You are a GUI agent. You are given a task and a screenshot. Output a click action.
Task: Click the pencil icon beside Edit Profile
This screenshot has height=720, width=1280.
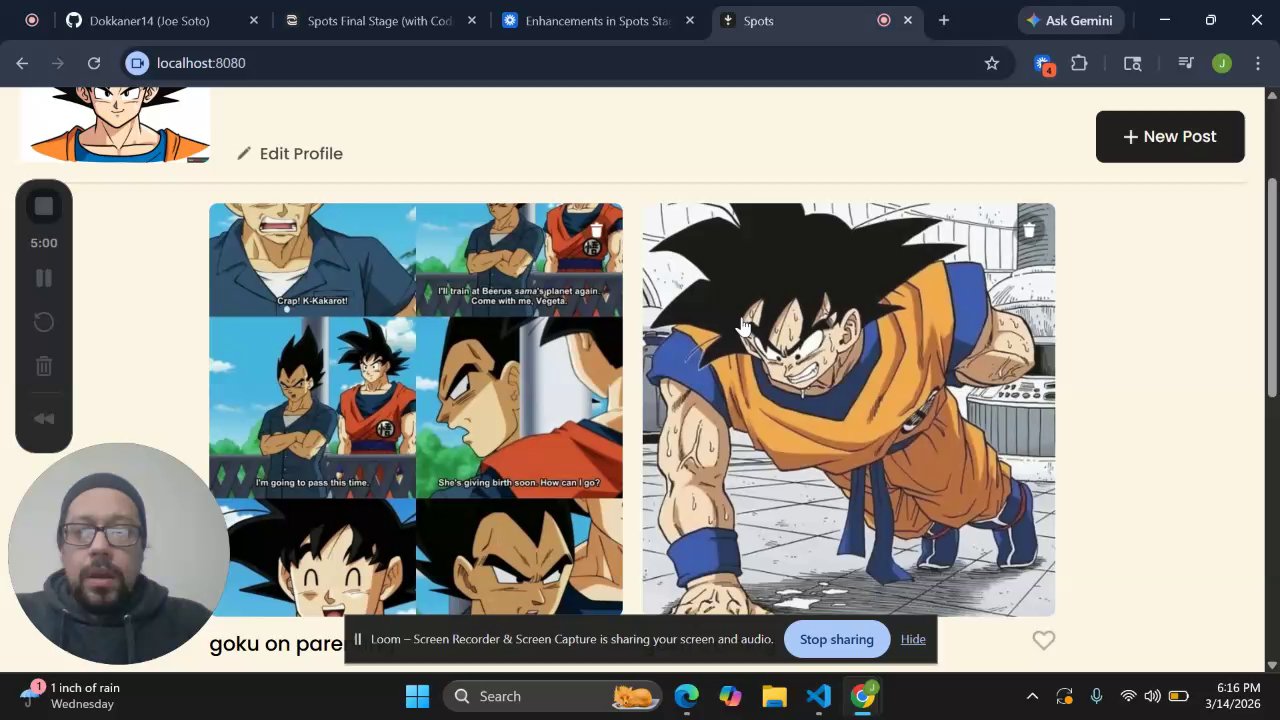244,153
